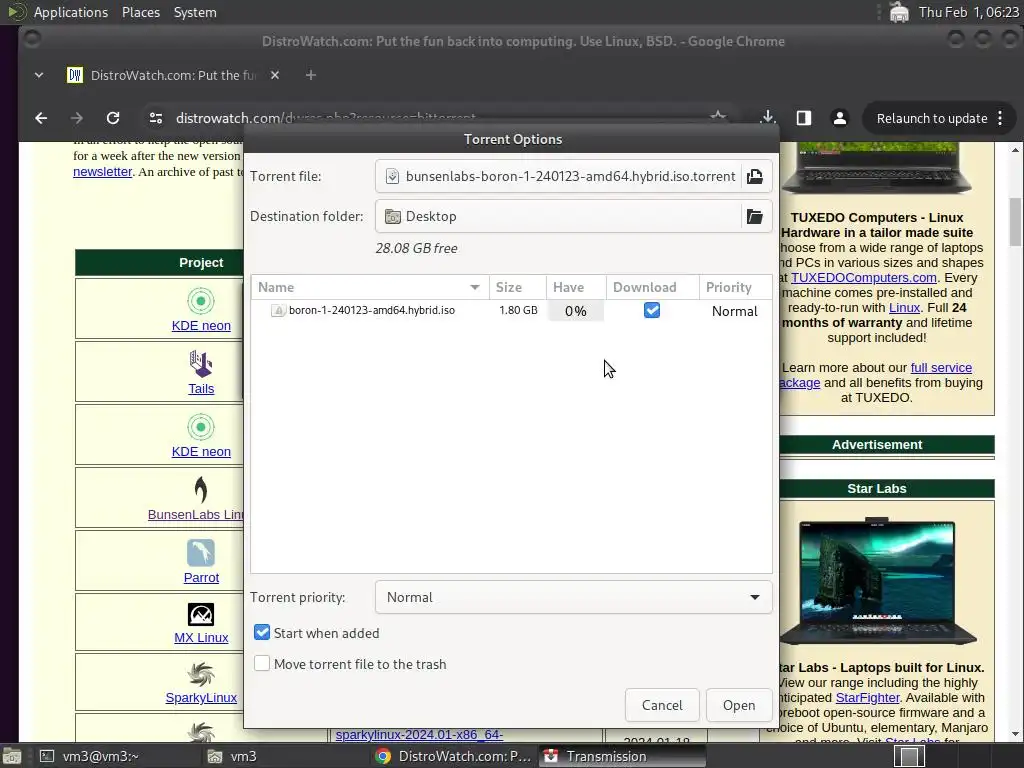The width and height of the screenshot is (1024, 768).
Task: Click the Name column sort arrow
Action: coord(475,287)
